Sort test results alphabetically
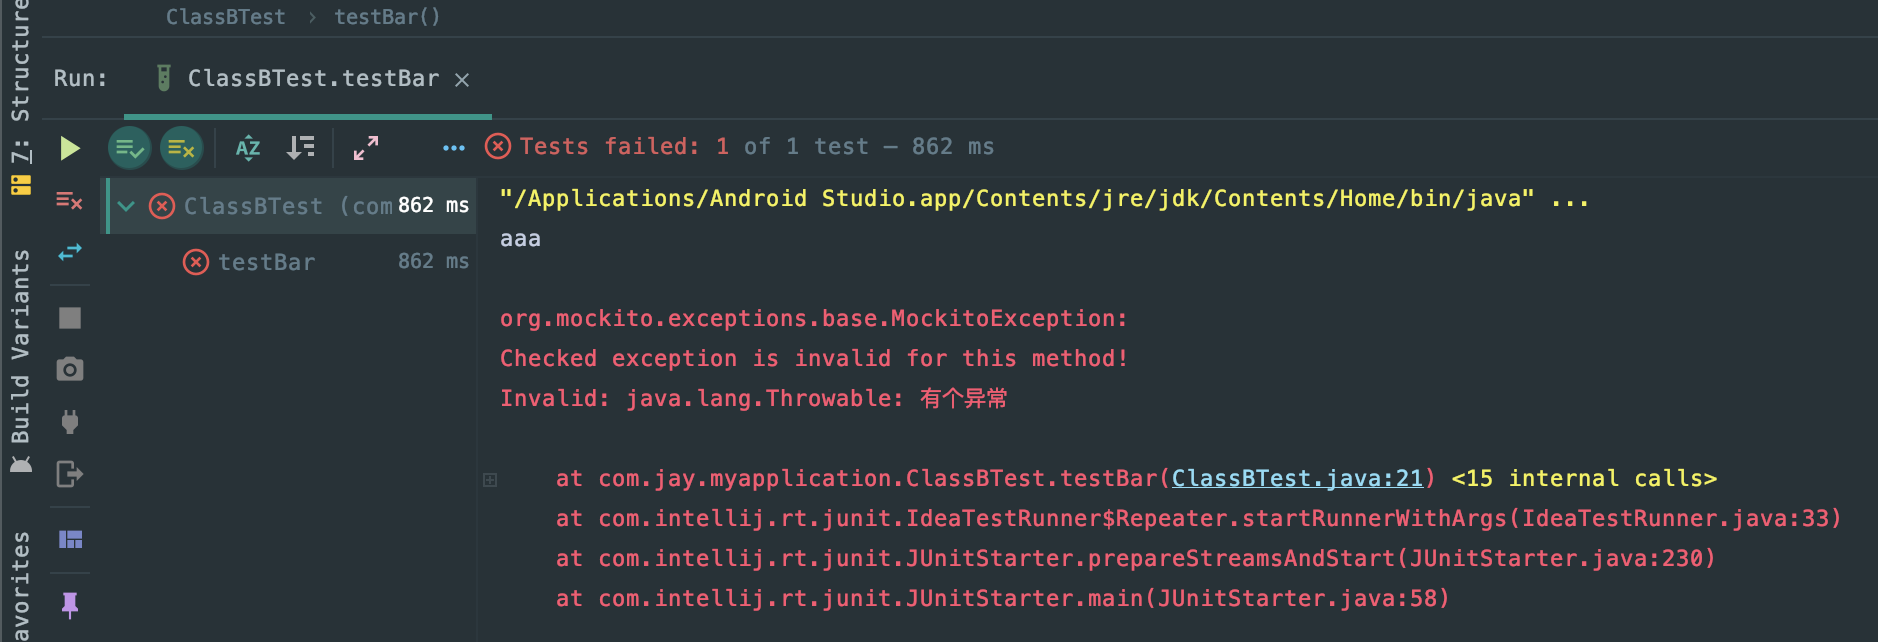This screenshot has height=642, width=1878. [248, 149]
